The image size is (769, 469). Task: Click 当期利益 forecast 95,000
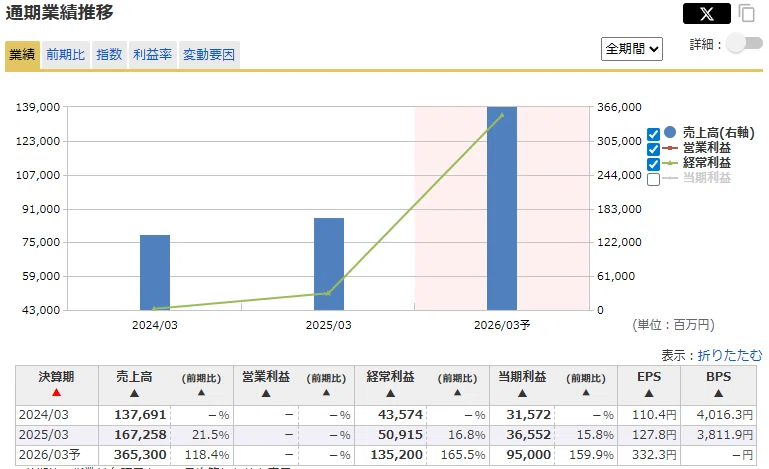pyautogui.click(x=528, y=455)
